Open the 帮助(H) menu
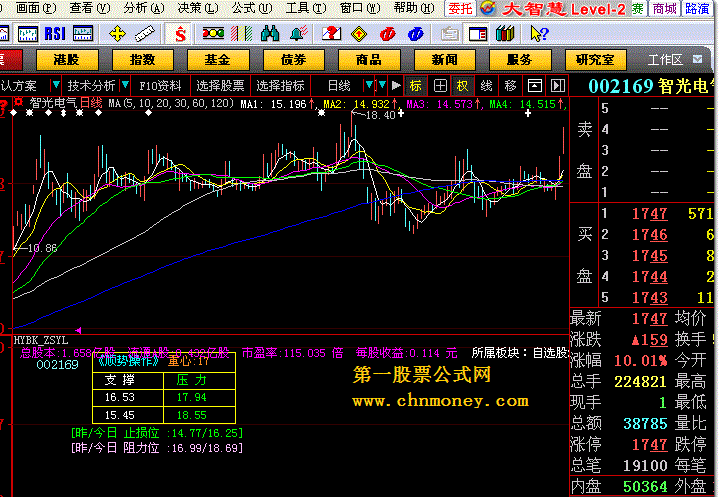721x497 pixels. click(414, 8)
